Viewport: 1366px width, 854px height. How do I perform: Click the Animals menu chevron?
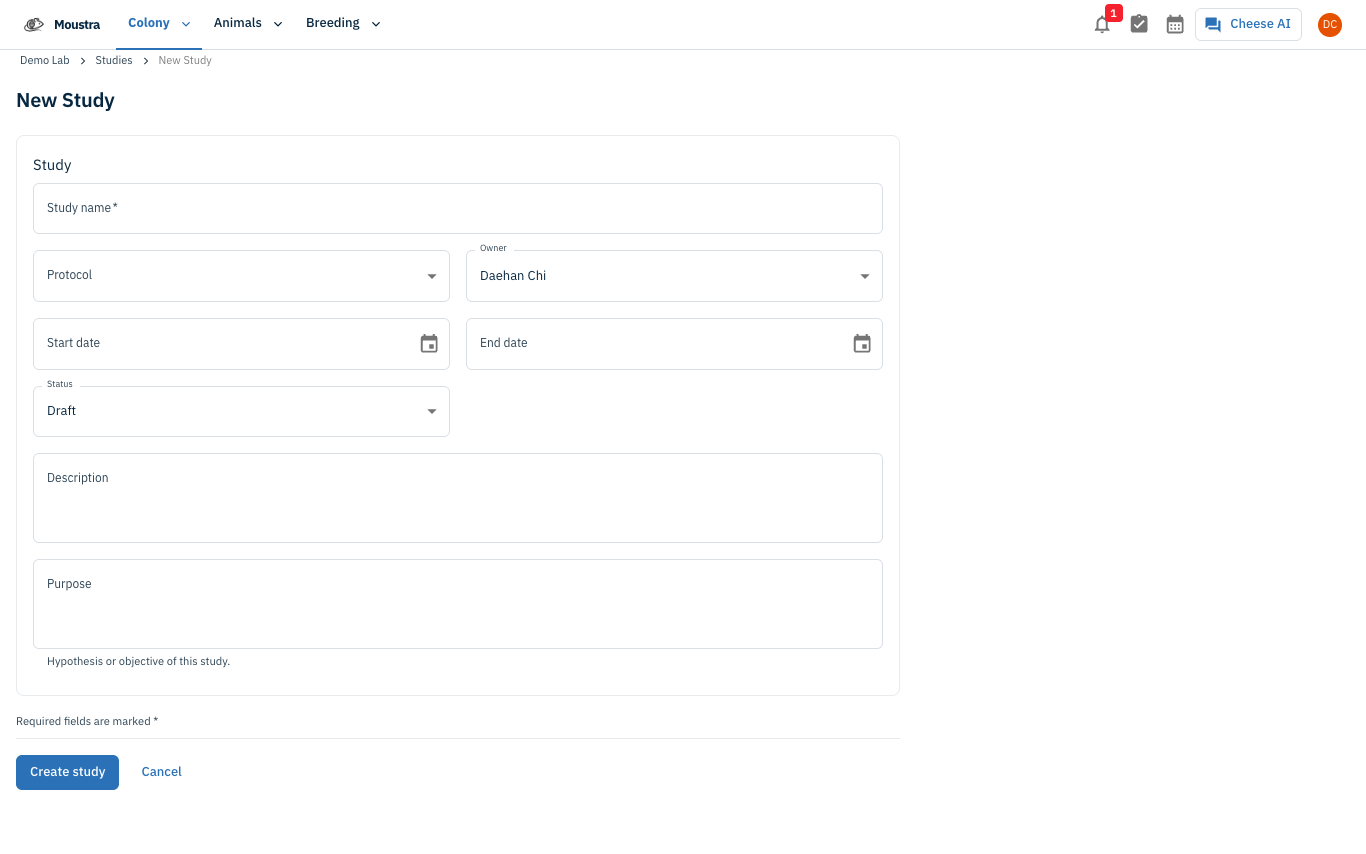278,24
